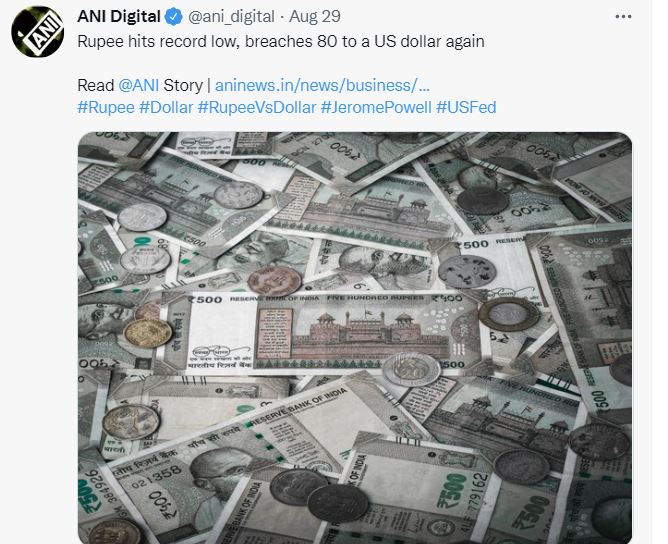
Task: Open the @ANI mention link
Action: [x=138, y=85]
